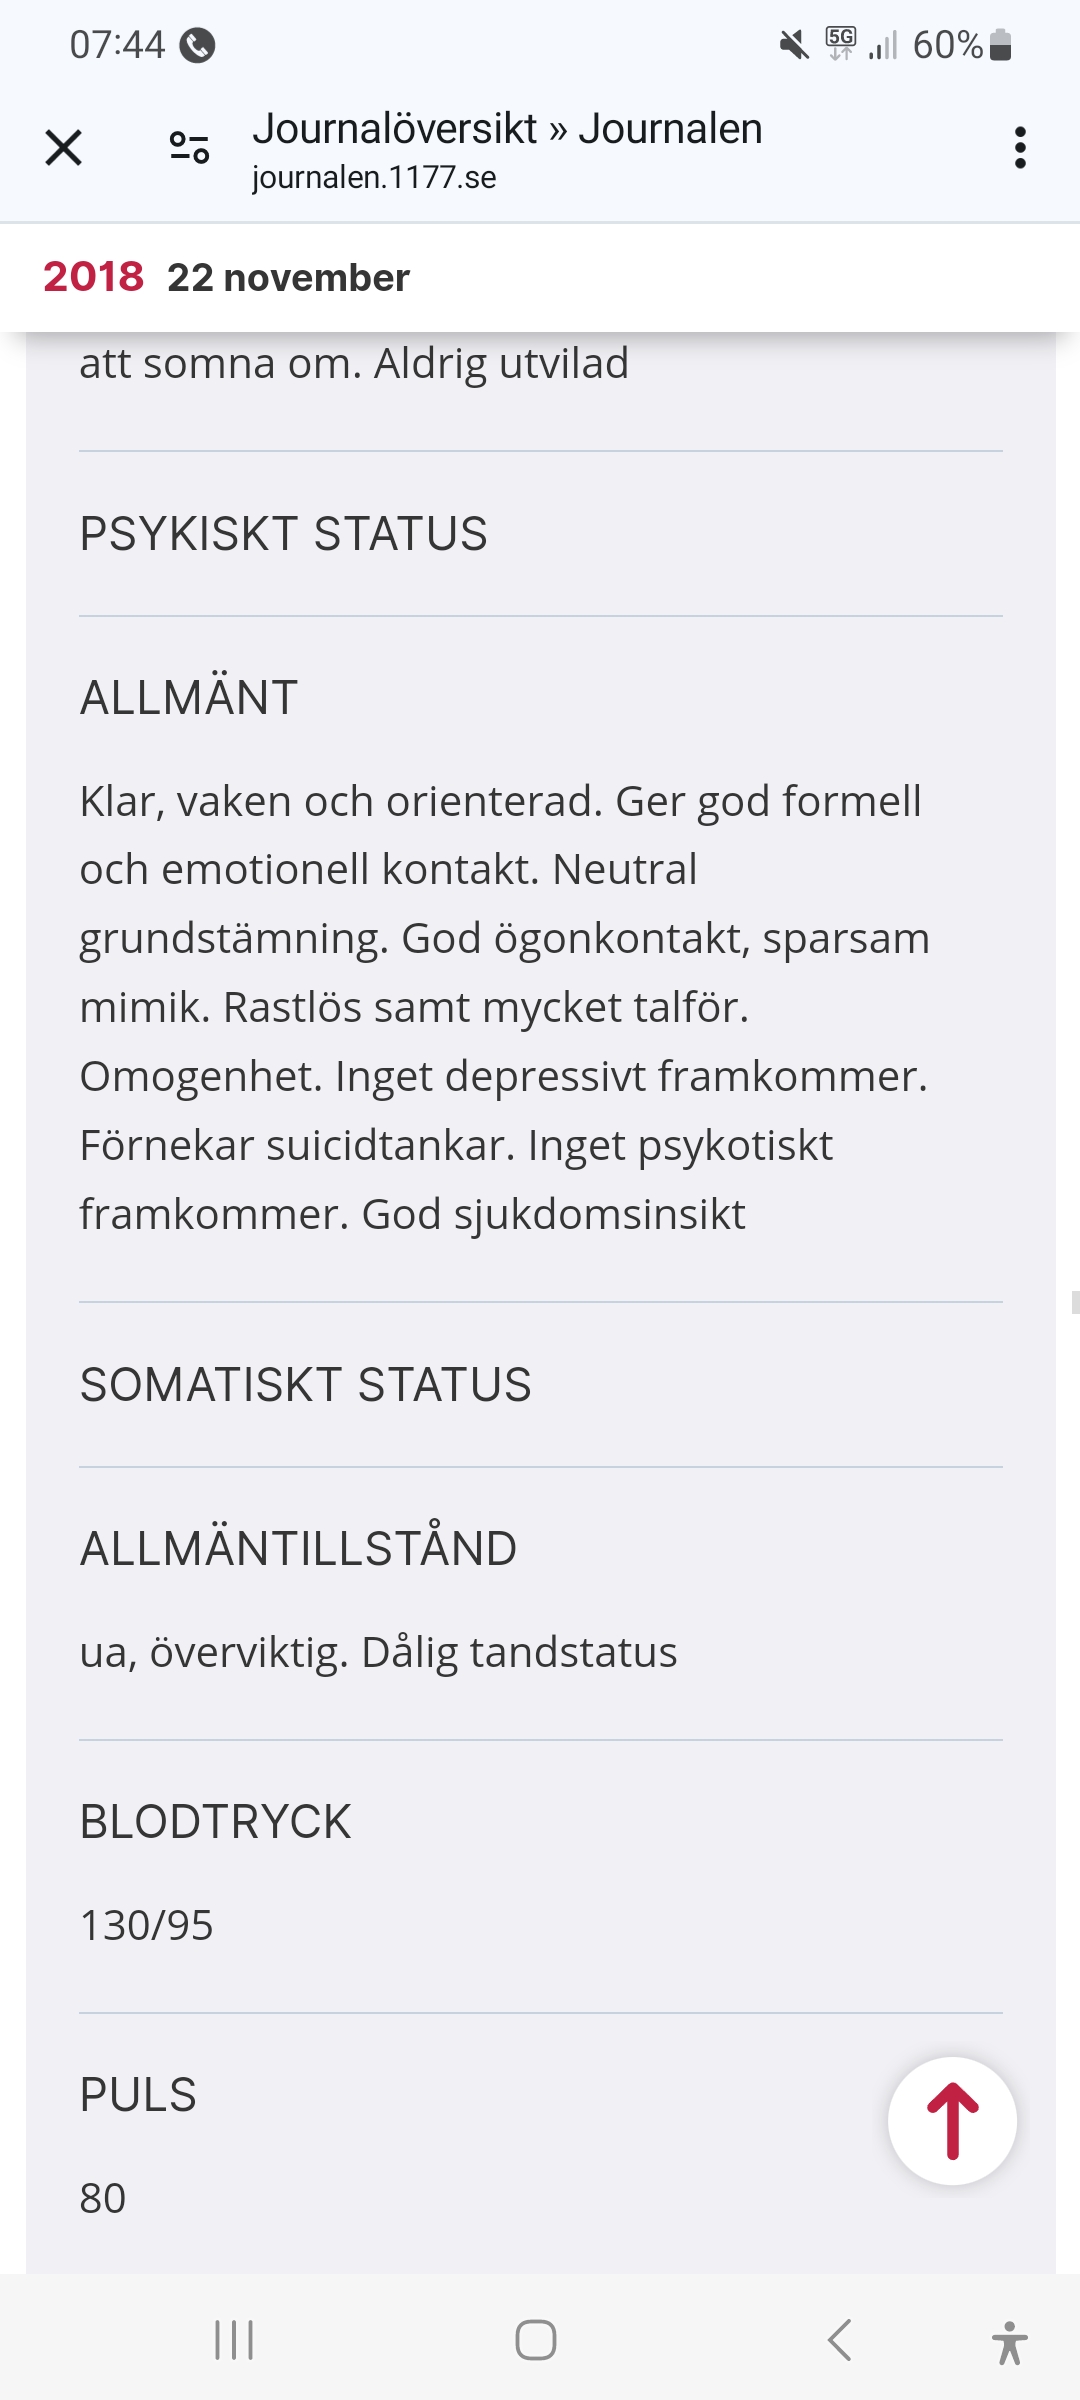Close the browser tab with X
The width and height of the screenshot is (1080, 2400).
[63, 148]
